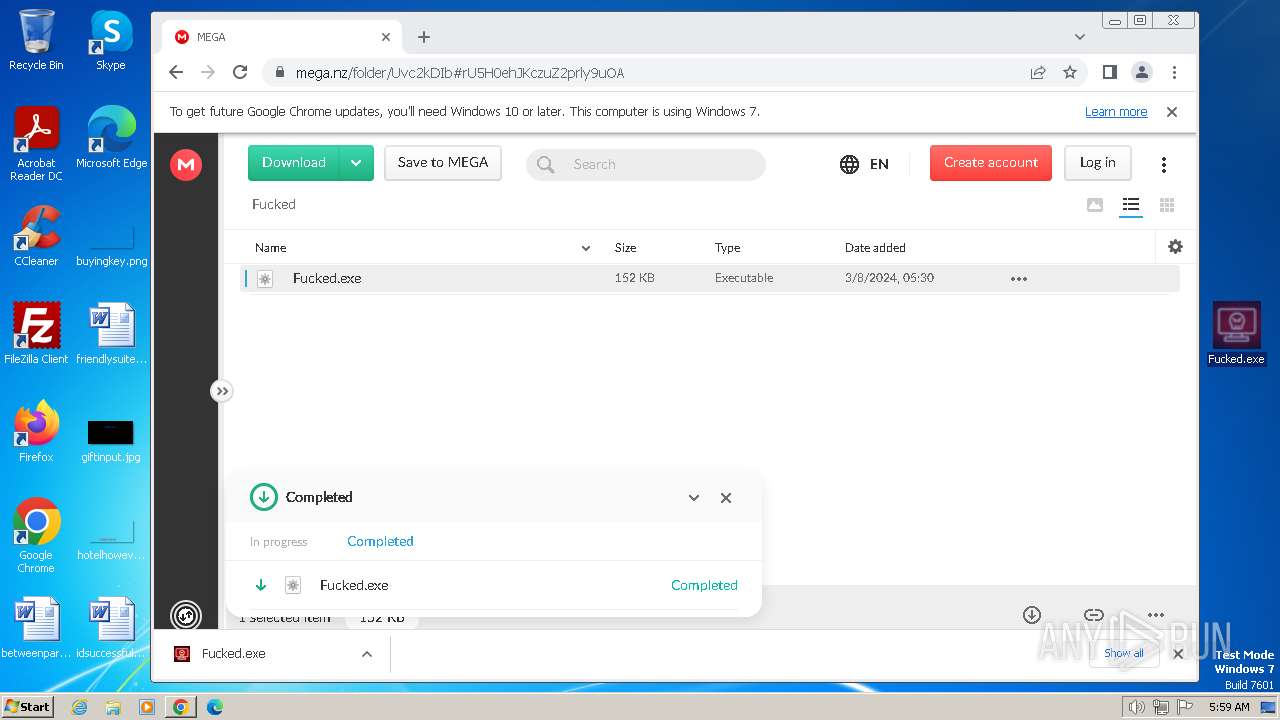Click the Fucked folder breadcrumb
Screen dimensions: 1280x720
274,204
